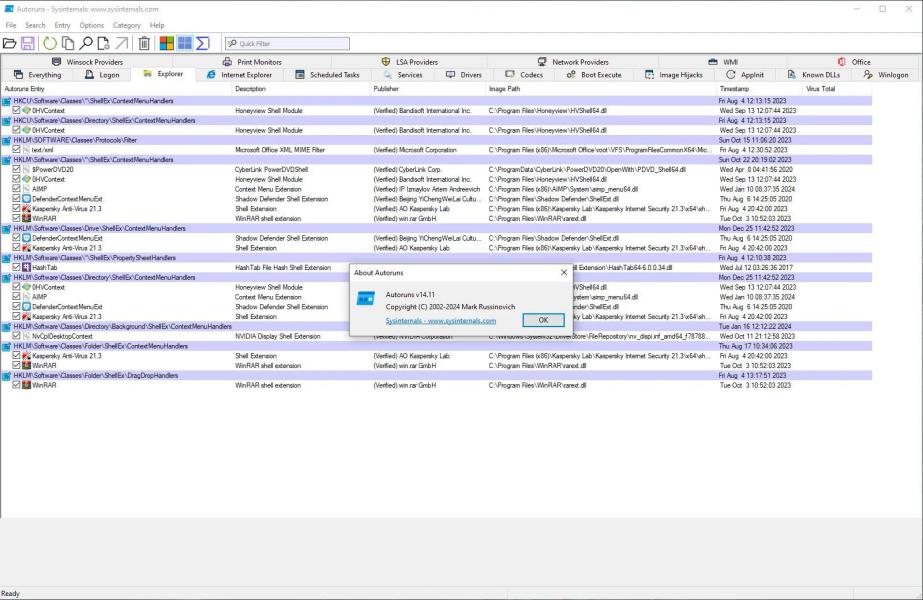Open the Options menu
The image size is (923, 600).
pos(91,25)
